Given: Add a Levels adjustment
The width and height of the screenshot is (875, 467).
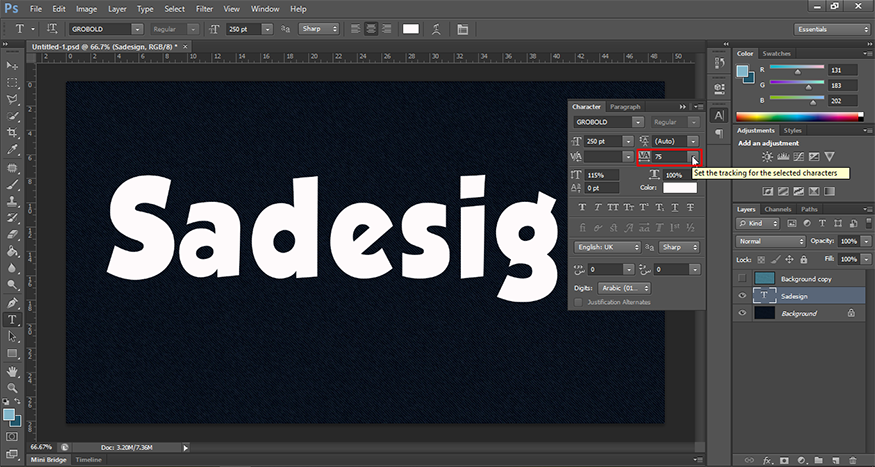Looking at the screenshot, I should click(783, 157).
